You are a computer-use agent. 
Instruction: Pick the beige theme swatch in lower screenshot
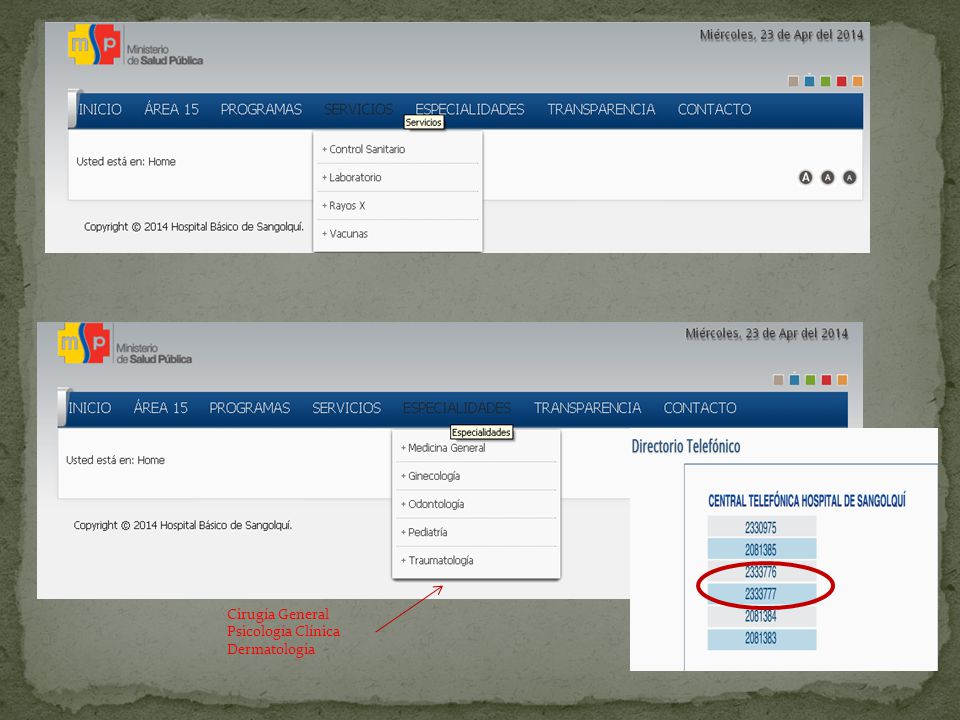click(x=778, y=380)
